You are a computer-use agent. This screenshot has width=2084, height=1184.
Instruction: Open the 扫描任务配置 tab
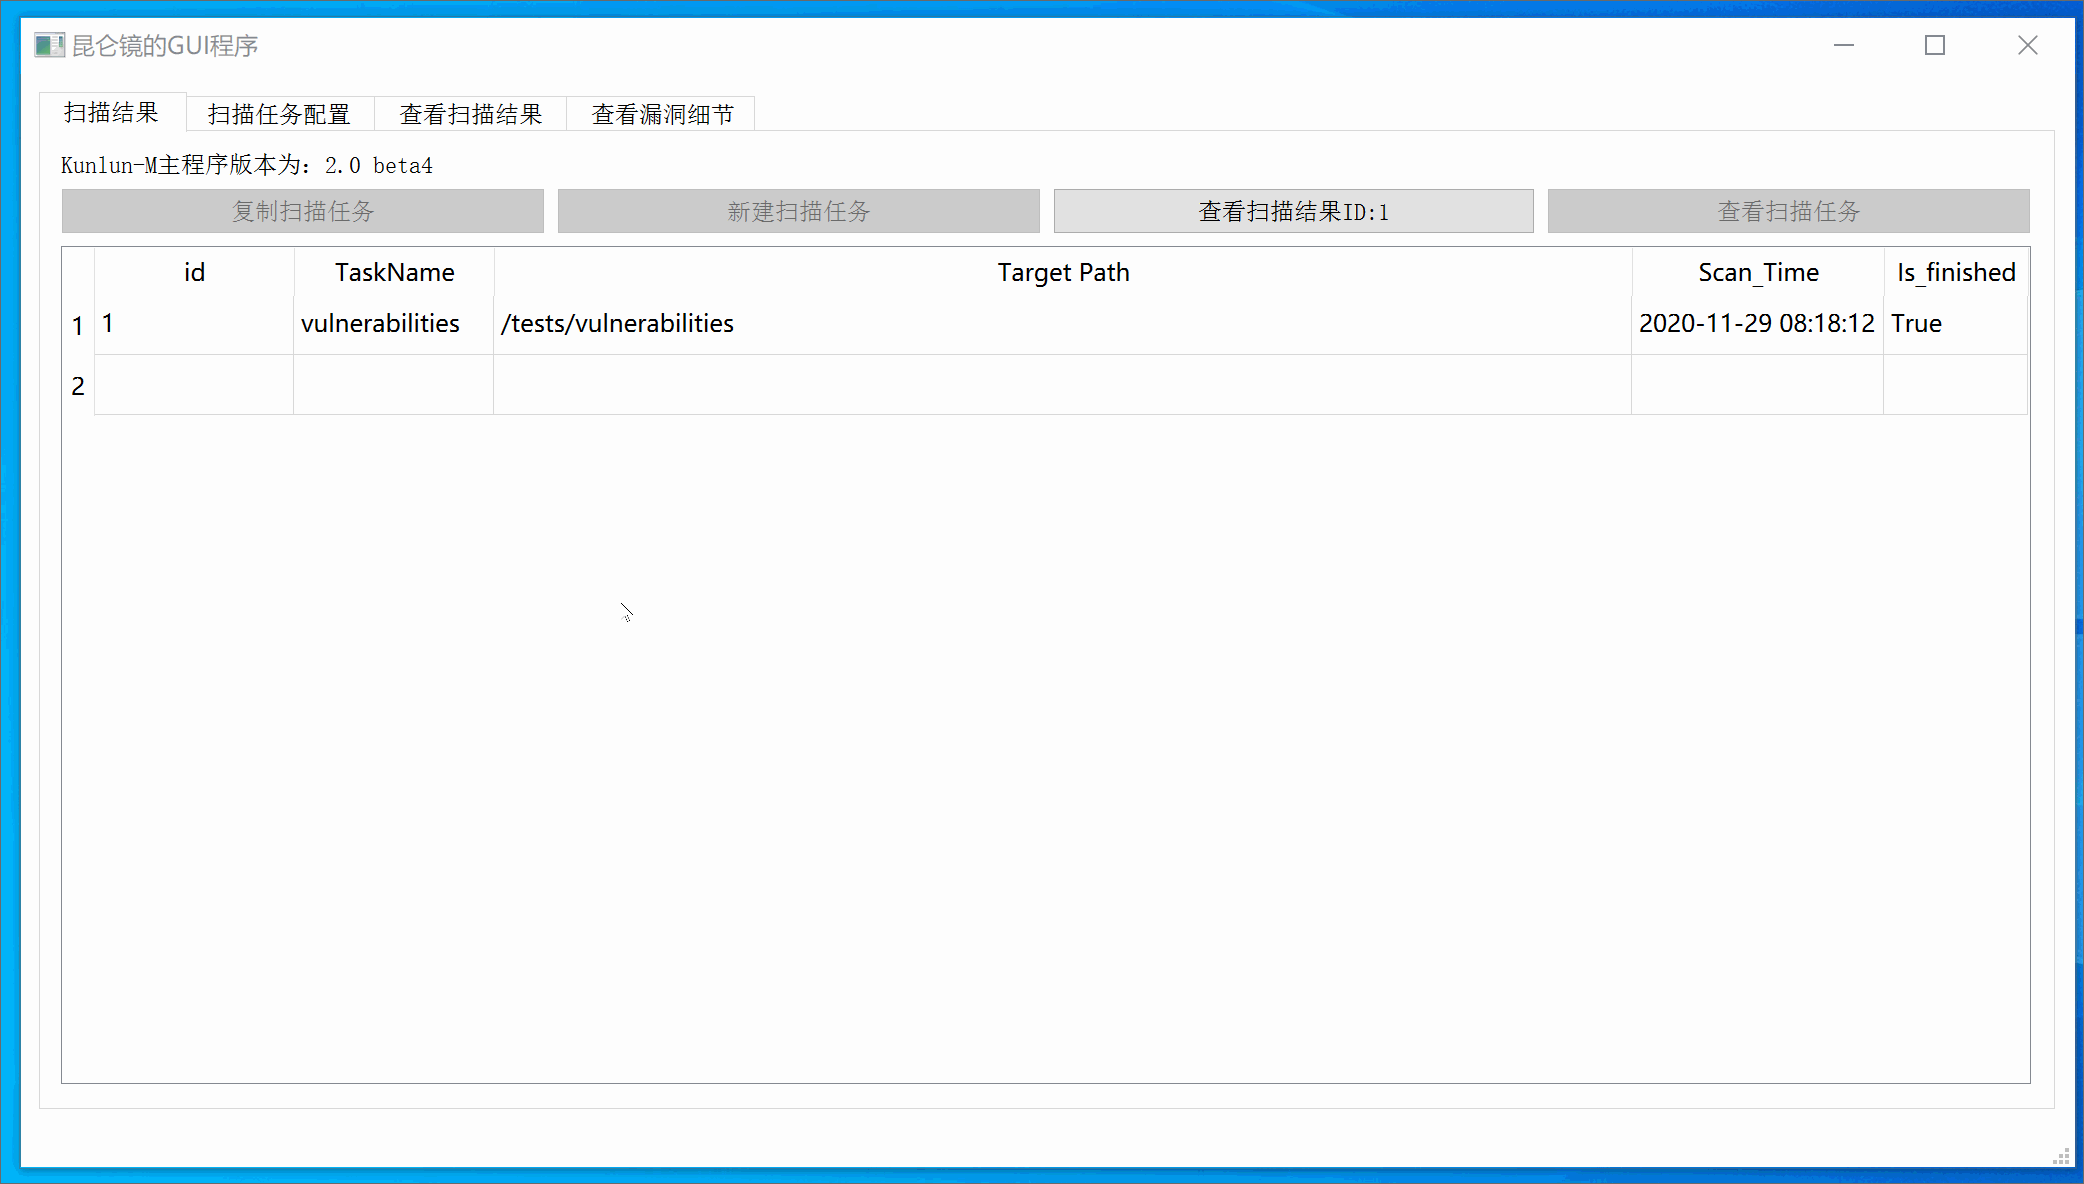(279, 114)
